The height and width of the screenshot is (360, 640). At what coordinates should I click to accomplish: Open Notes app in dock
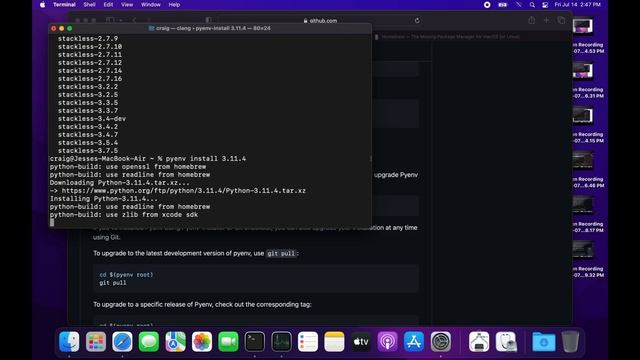pos(334,341)
